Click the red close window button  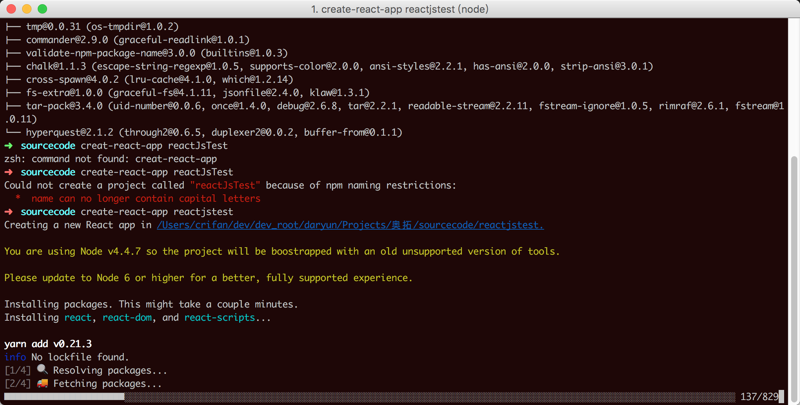tap(12, 9)
